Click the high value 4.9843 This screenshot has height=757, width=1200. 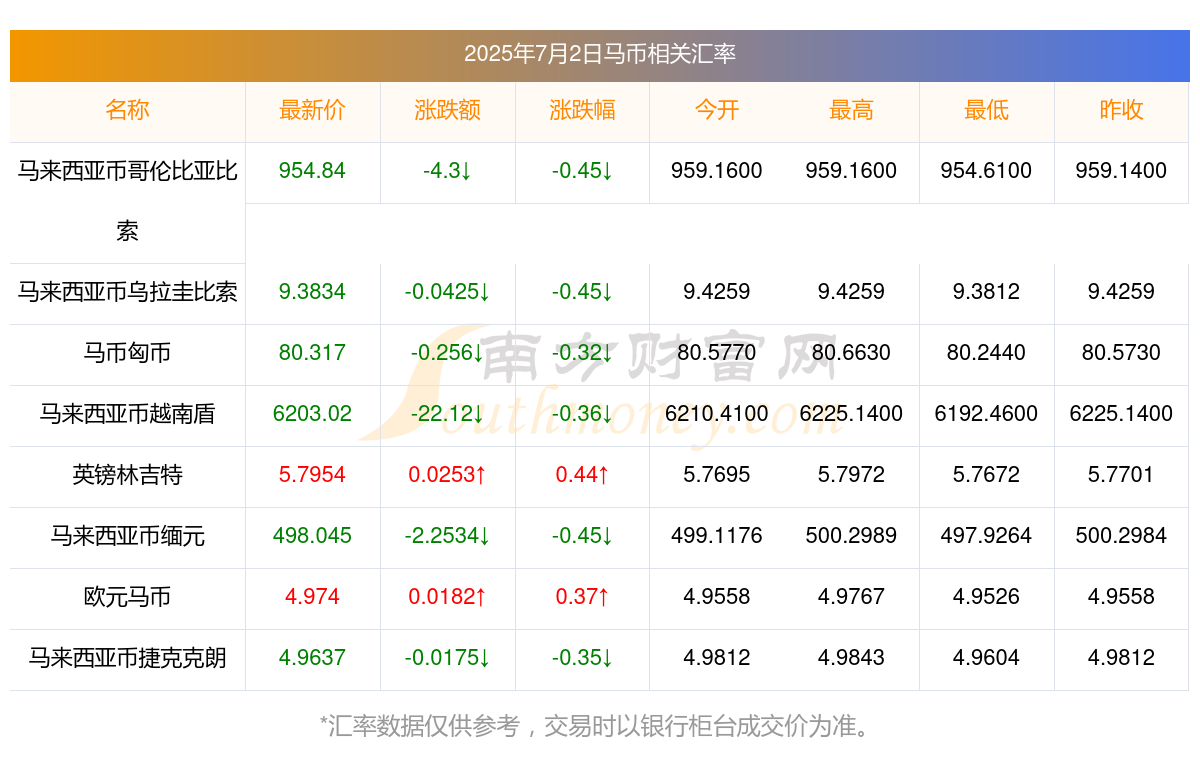(851, 658)
